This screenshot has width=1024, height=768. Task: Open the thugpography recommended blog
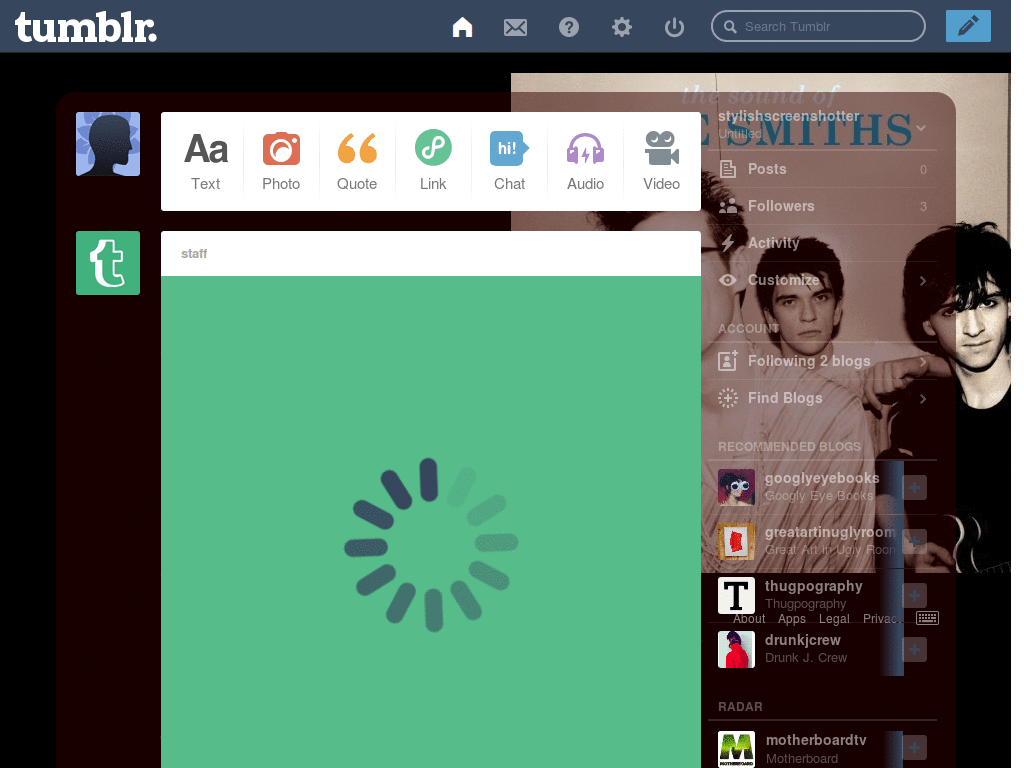tap(813, 586)
